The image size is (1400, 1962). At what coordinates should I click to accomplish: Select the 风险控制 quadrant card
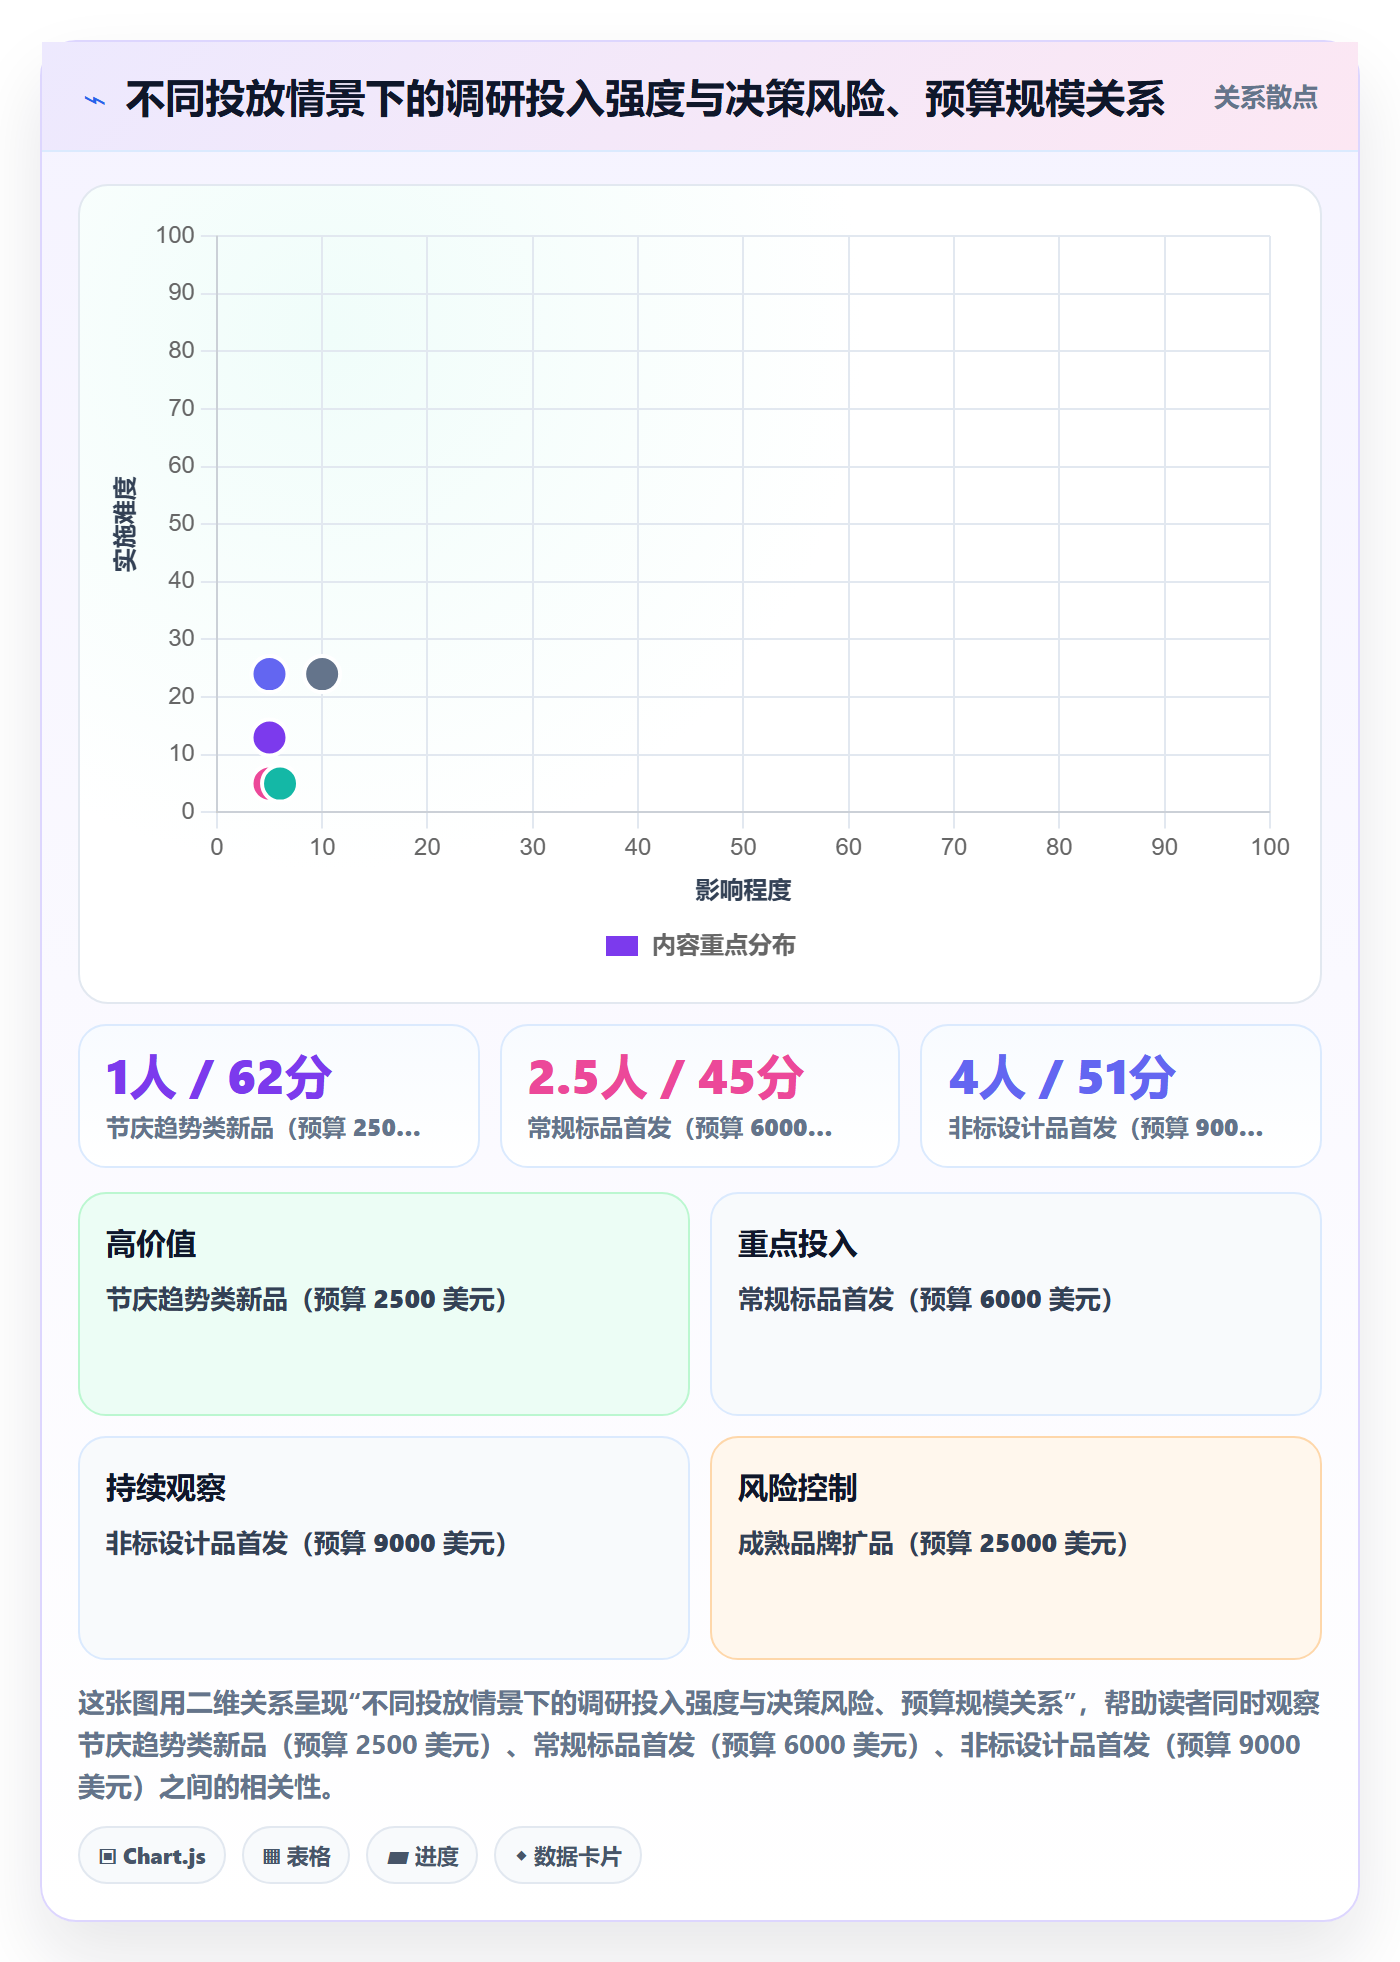tap(1016, 1548)
